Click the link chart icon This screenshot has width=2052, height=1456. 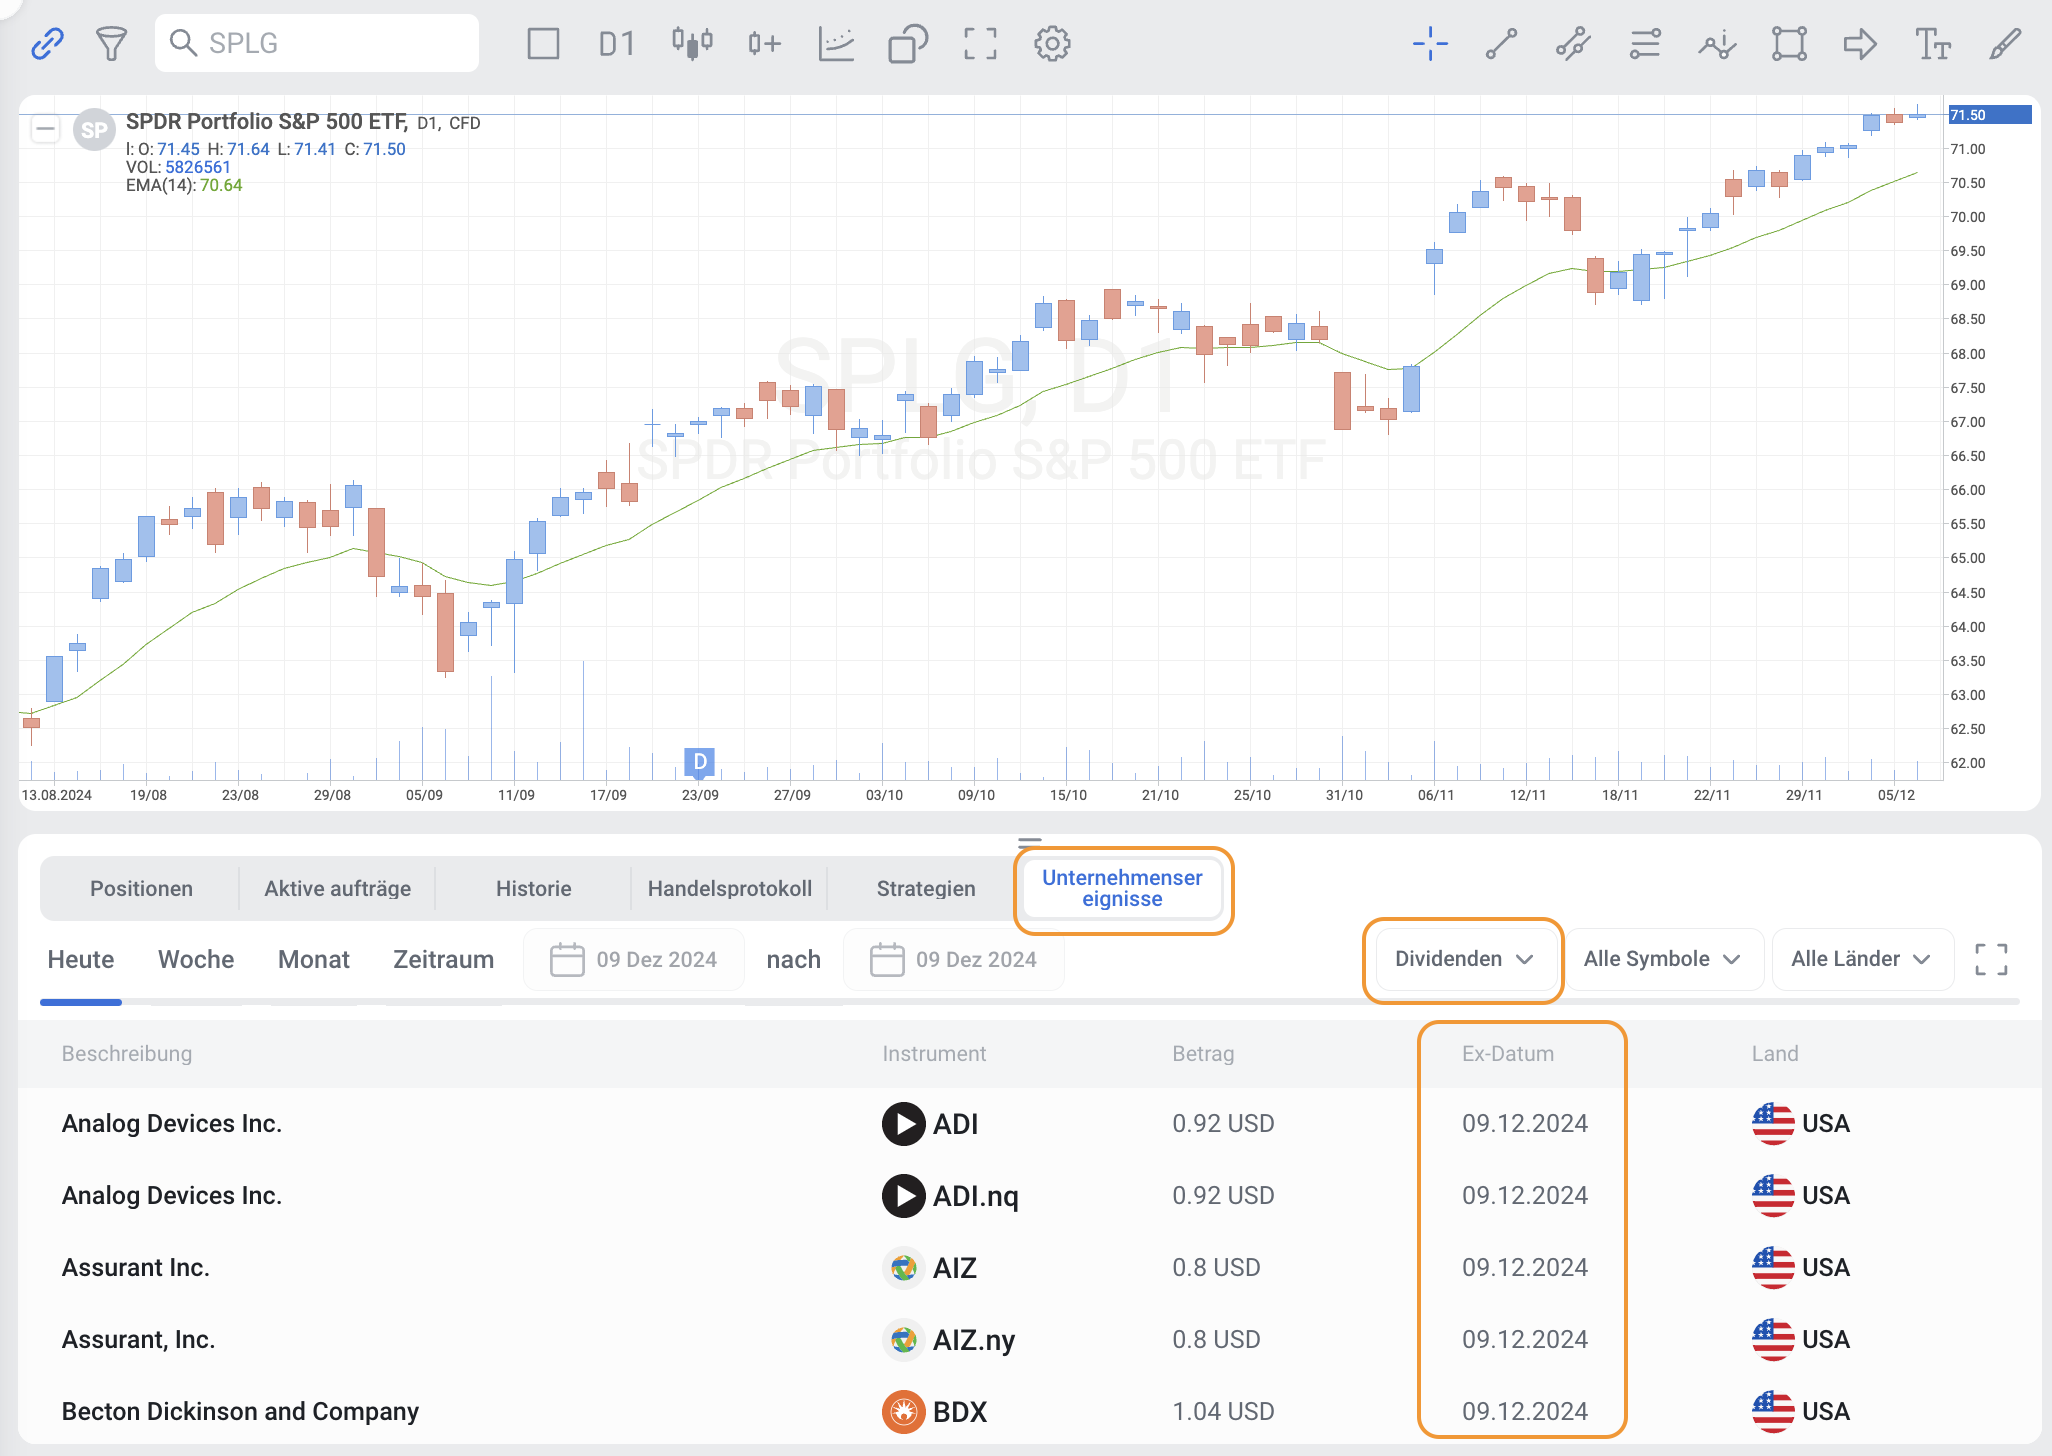pyautogui.click(x=47, y=43)
